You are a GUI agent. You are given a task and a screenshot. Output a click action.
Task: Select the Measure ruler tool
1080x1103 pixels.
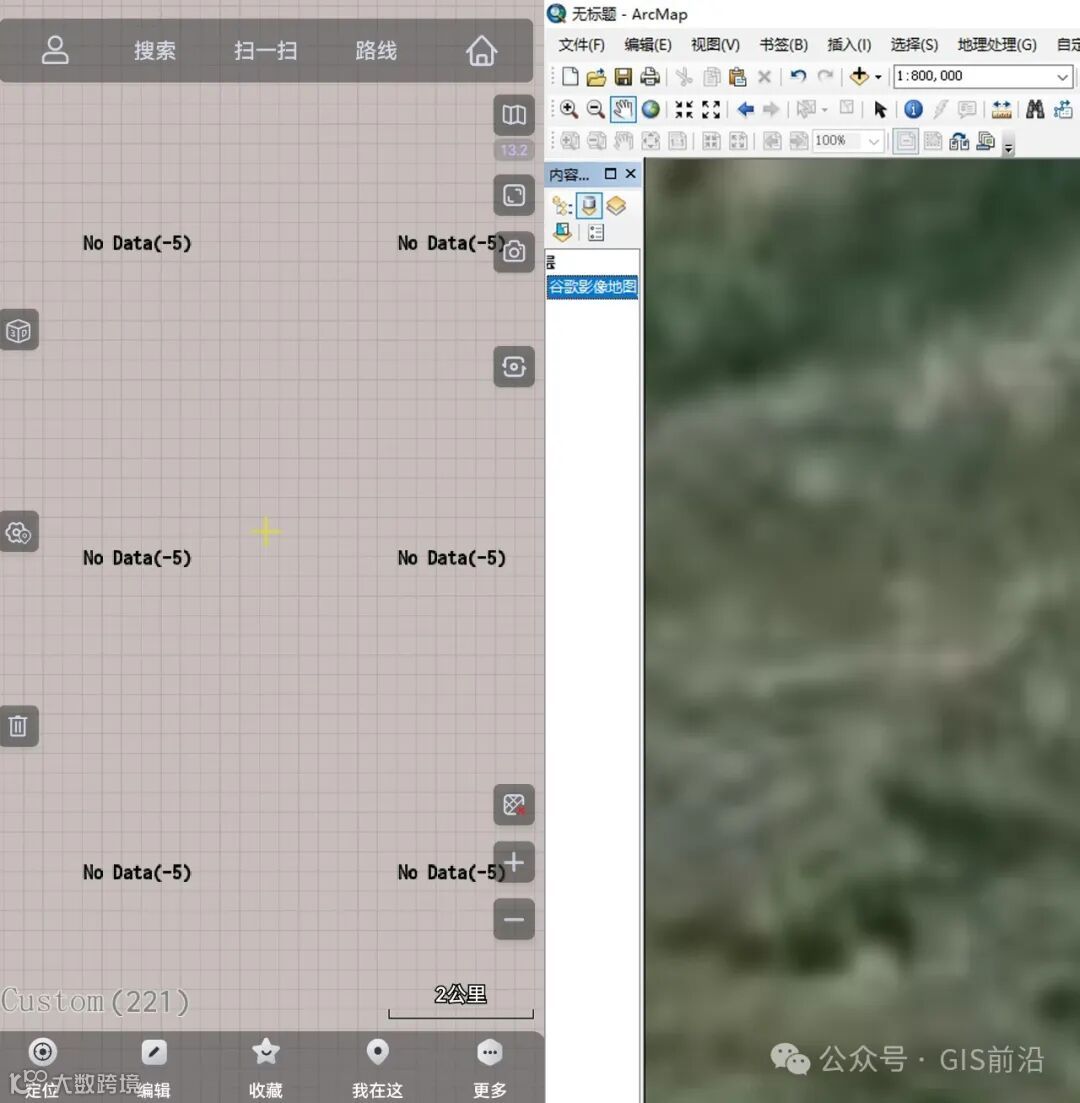[1001, 109]
